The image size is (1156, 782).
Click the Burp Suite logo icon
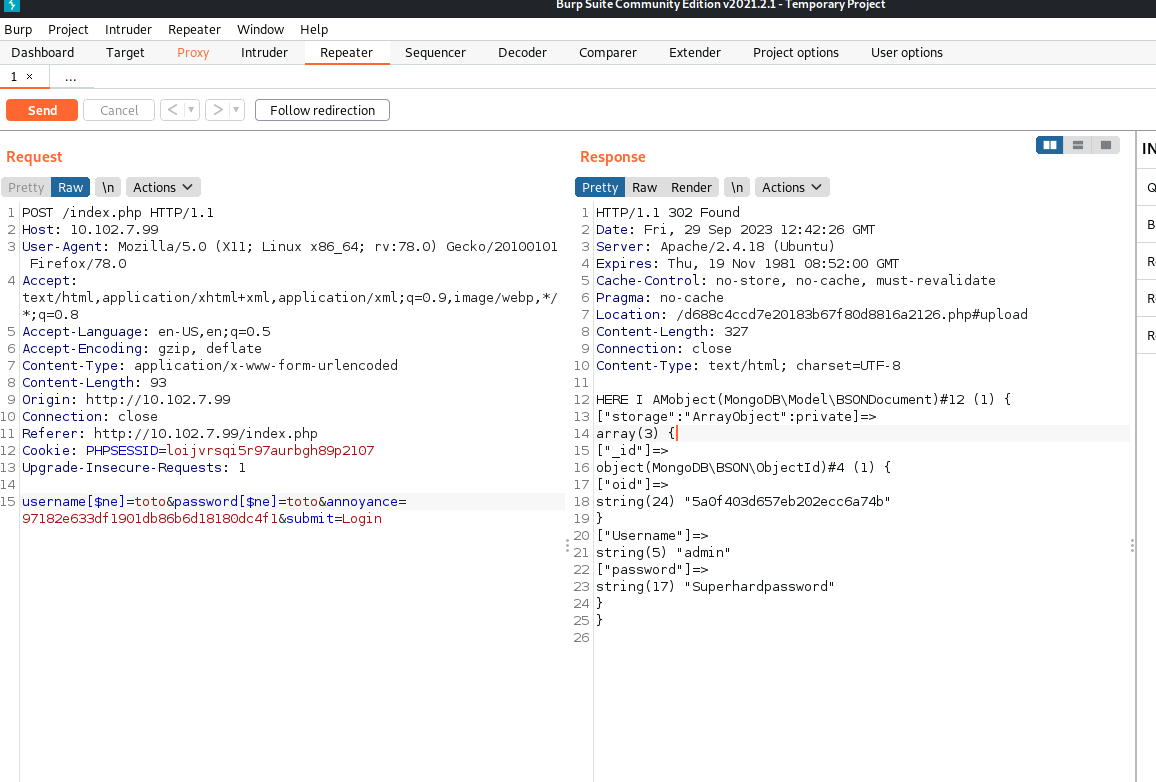point(11,5)
